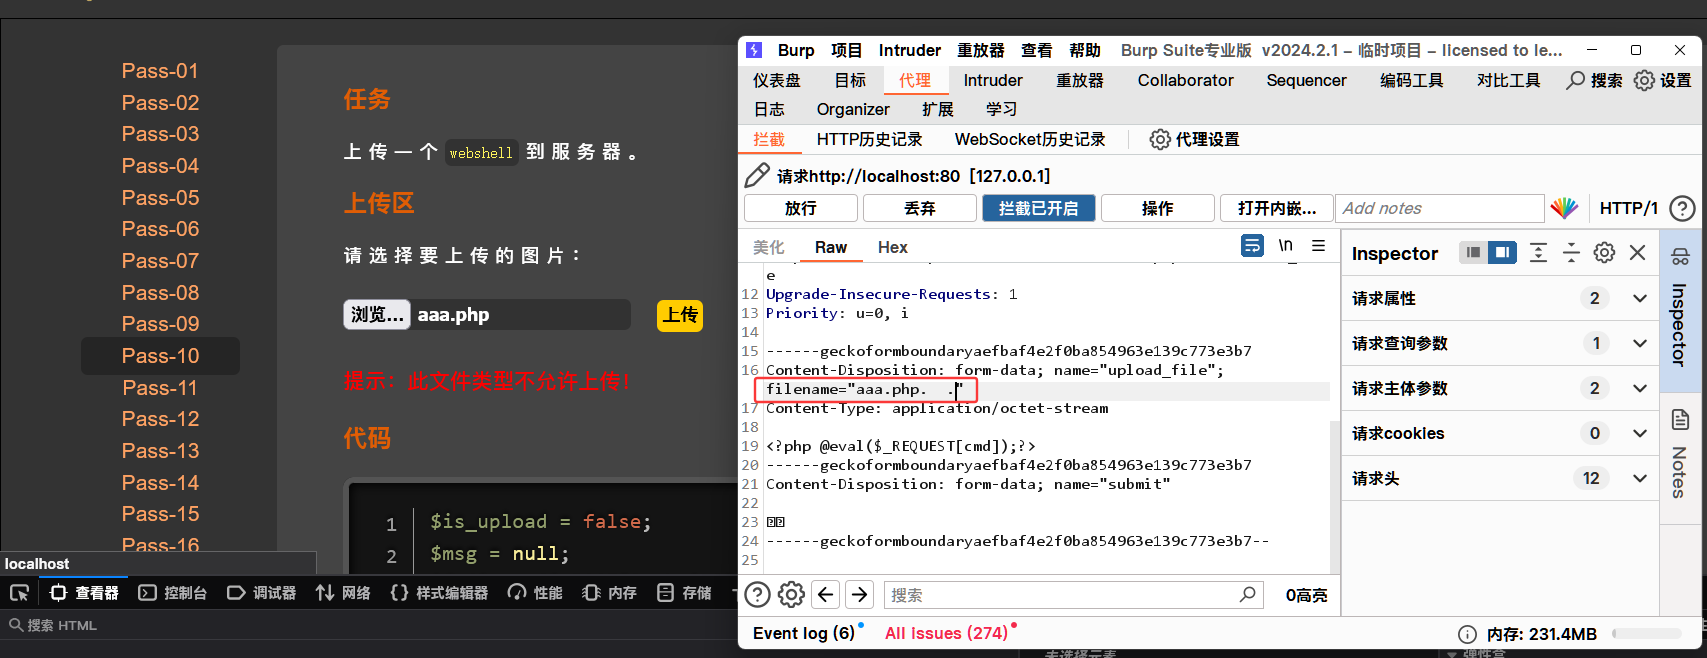Toggle the \n non-printable characters display
This screenshot has height=658, width=1707.
pyautogui.click(x=1285, y=245)
